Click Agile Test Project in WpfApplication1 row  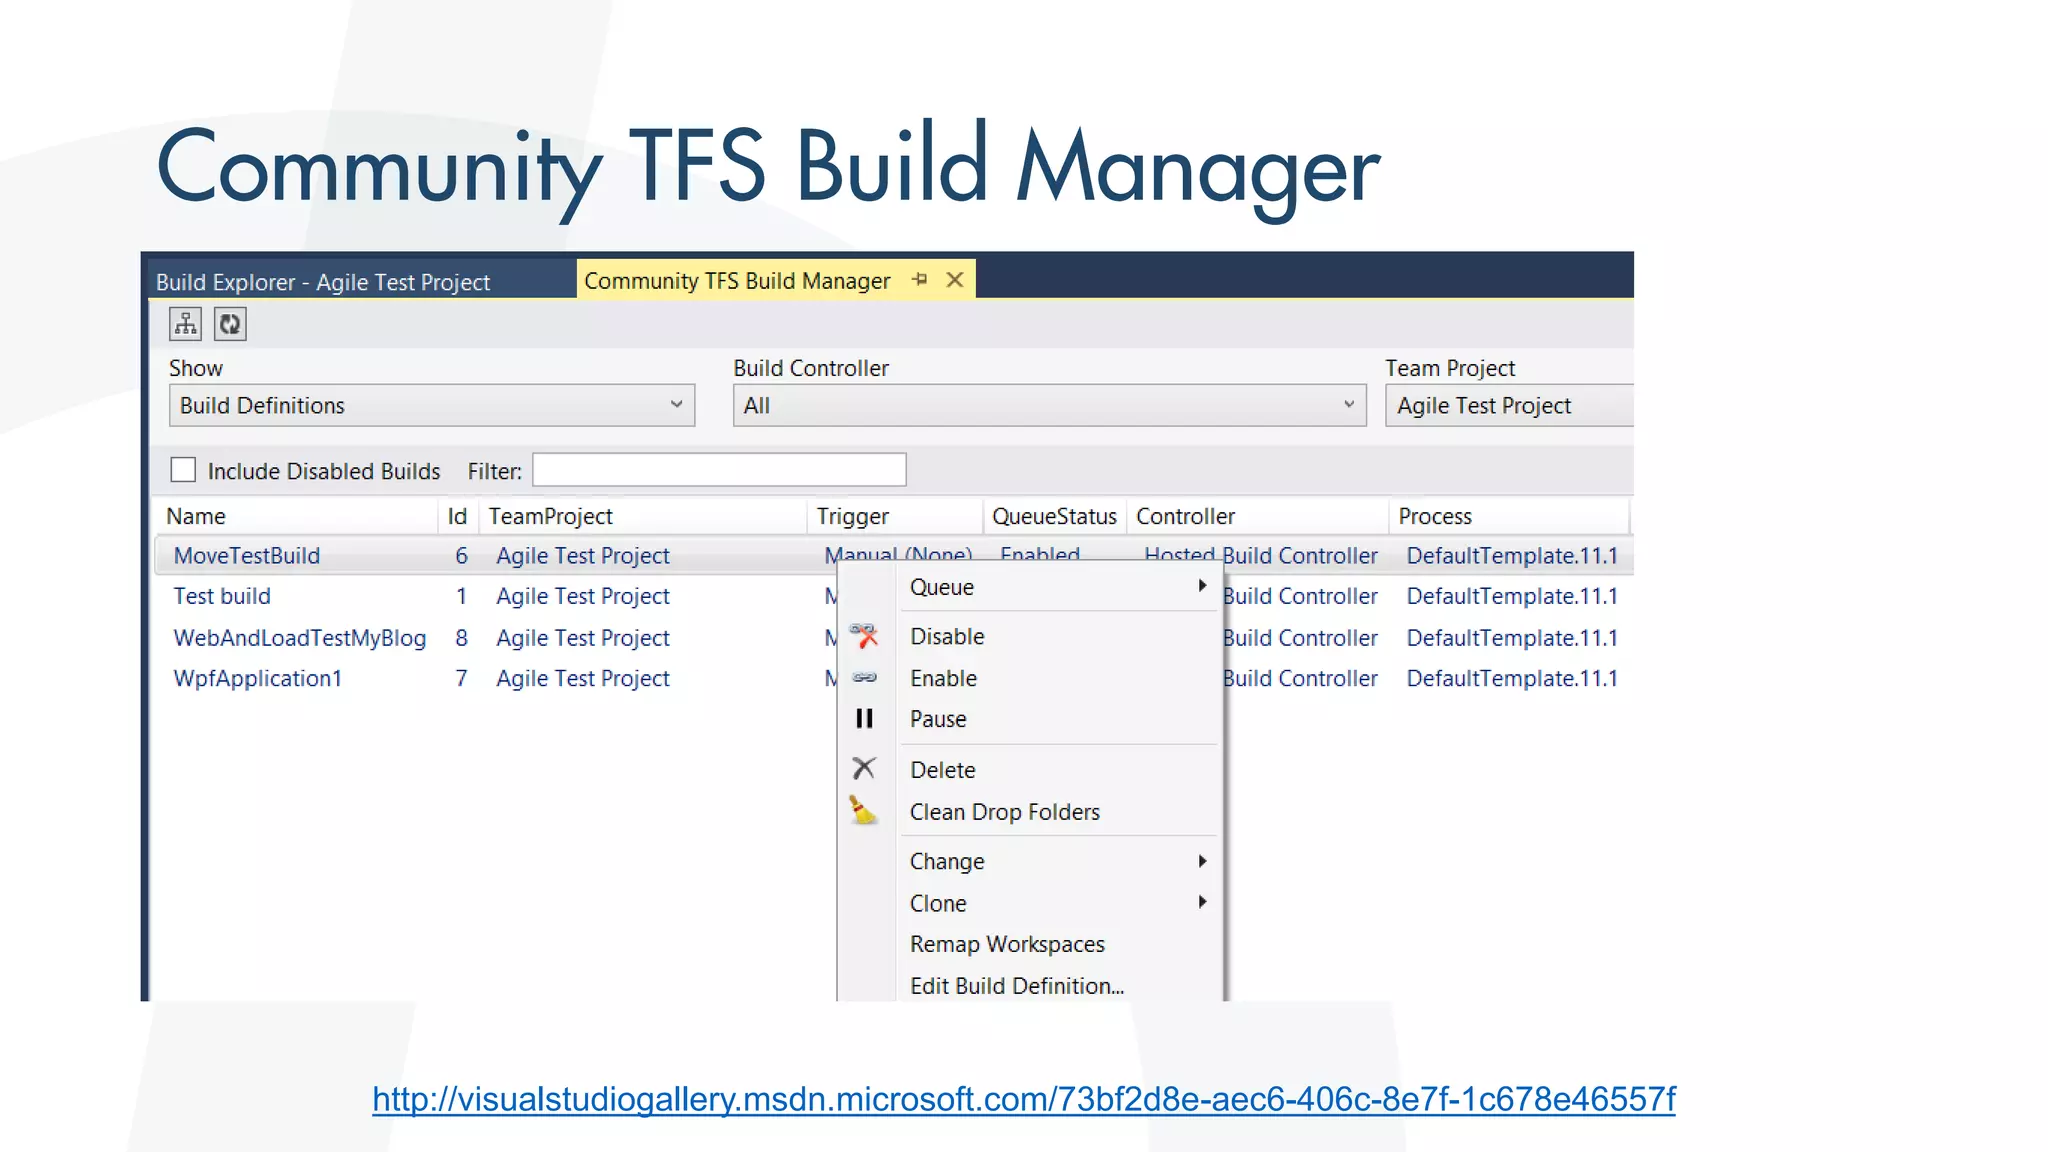(x=583, y=678)
